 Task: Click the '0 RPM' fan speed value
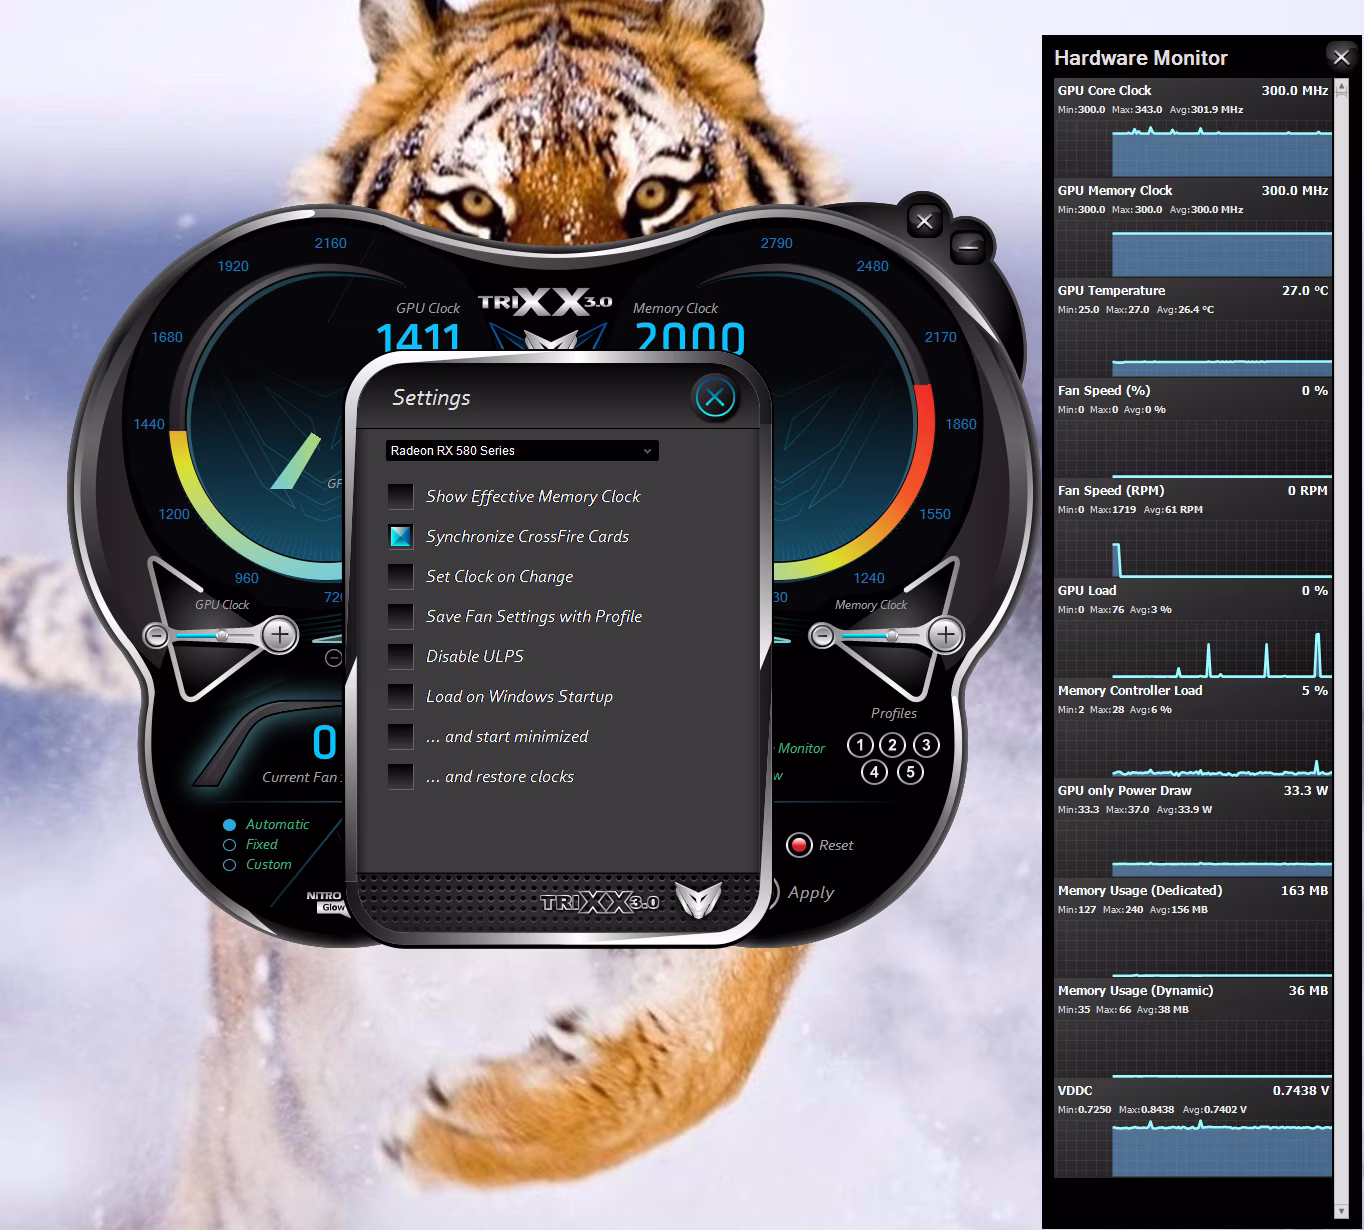pyautogui.click(x=1308, y=491)
